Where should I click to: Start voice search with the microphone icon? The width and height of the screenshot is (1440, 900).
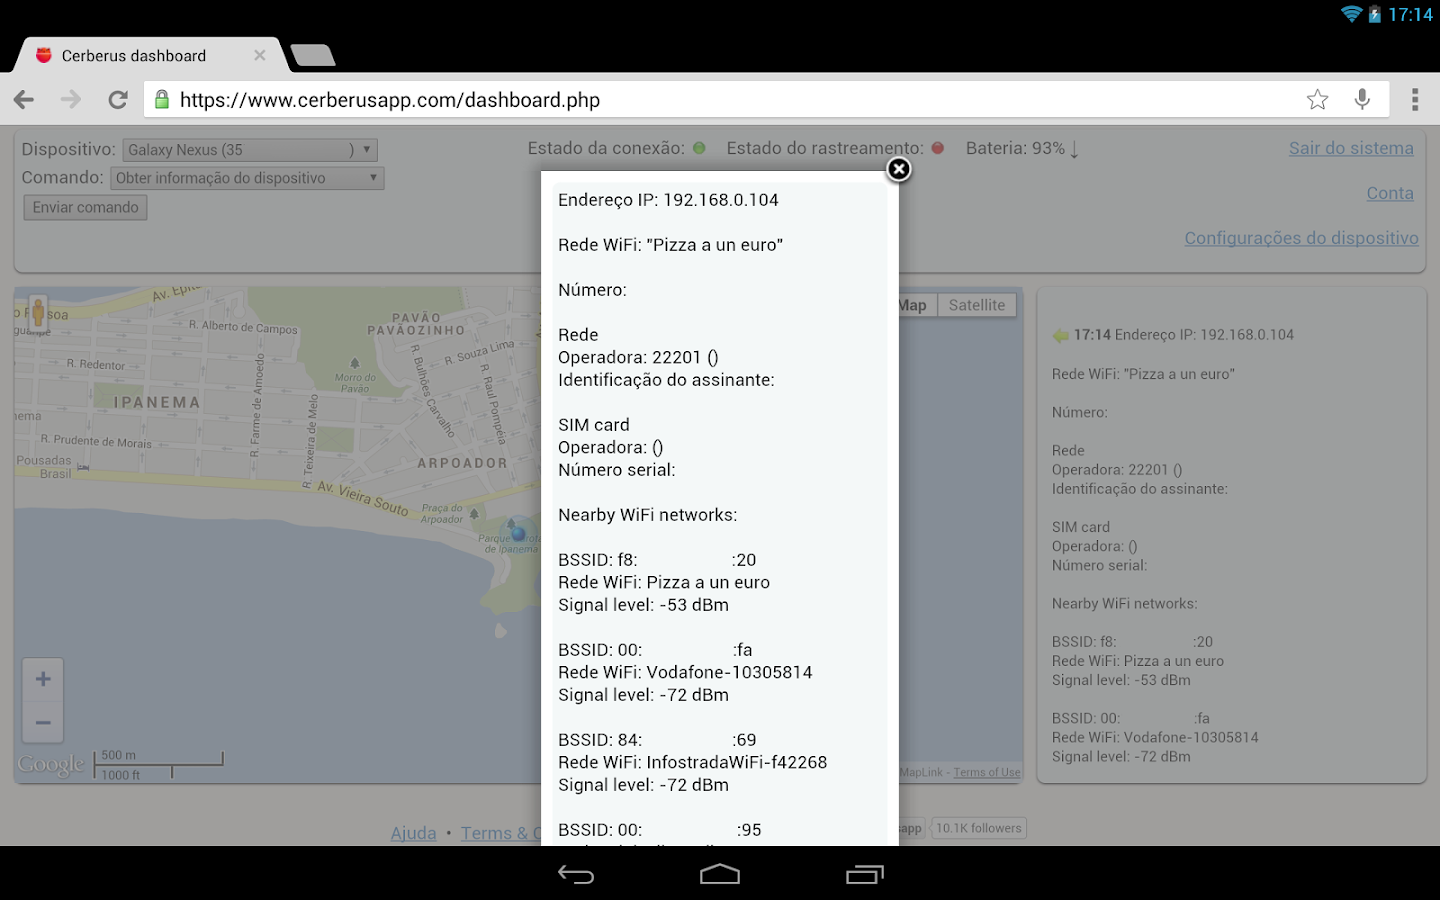[x=1362, y=99]
